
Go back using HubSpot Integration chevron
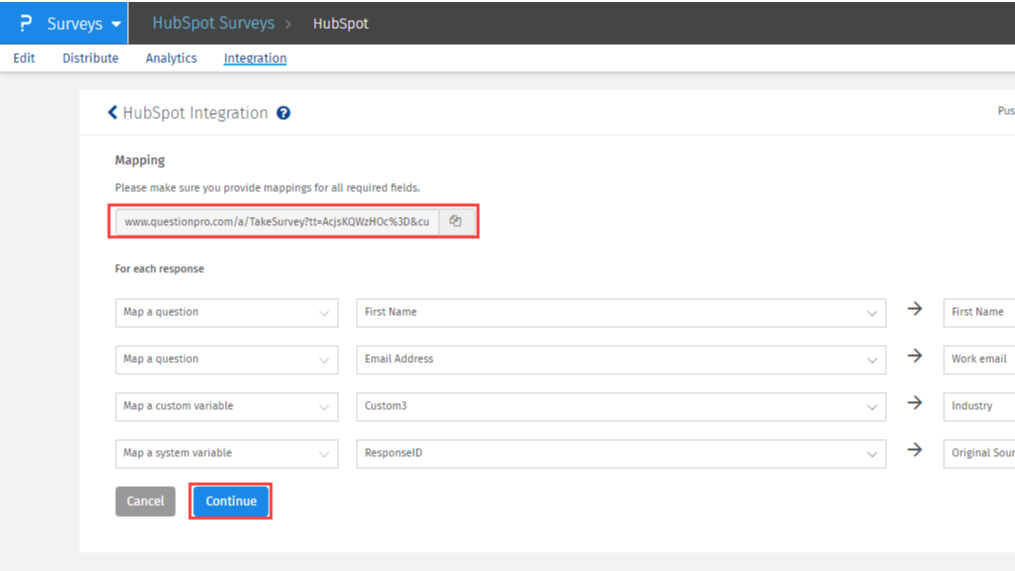(113, 113)
